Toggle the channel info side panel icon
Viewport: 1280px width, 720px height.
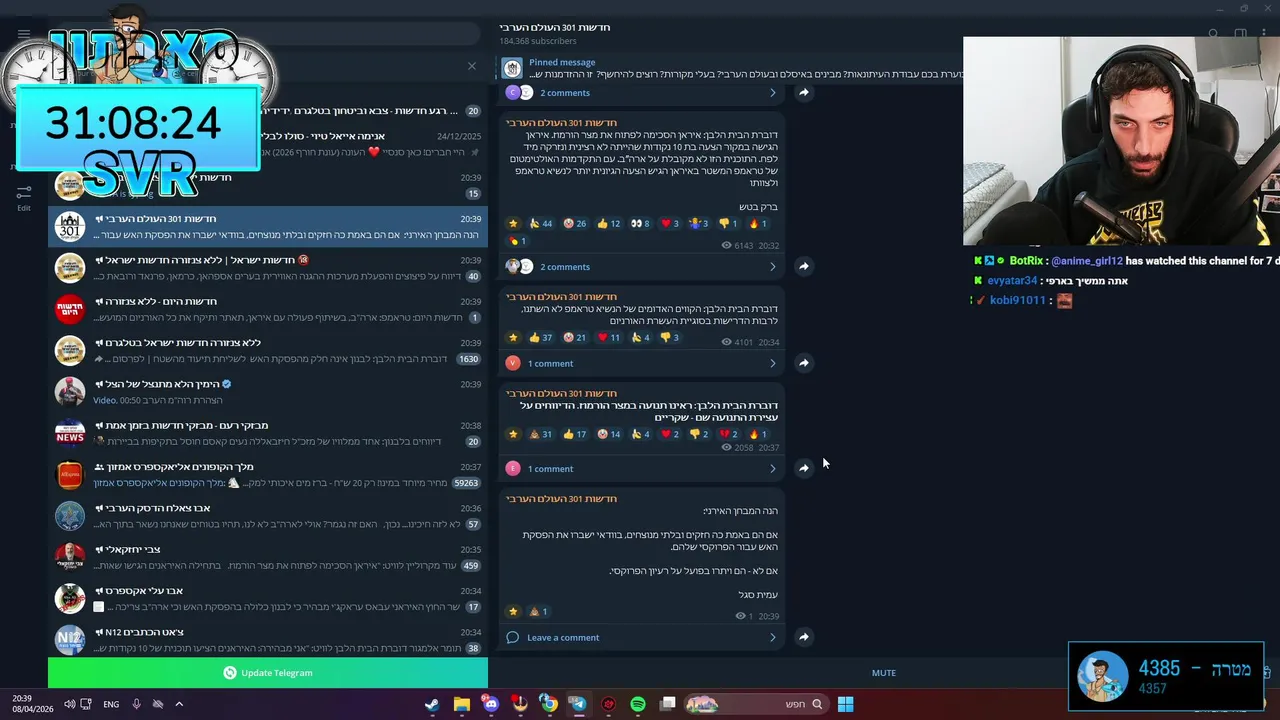[x=1240, y=34]
